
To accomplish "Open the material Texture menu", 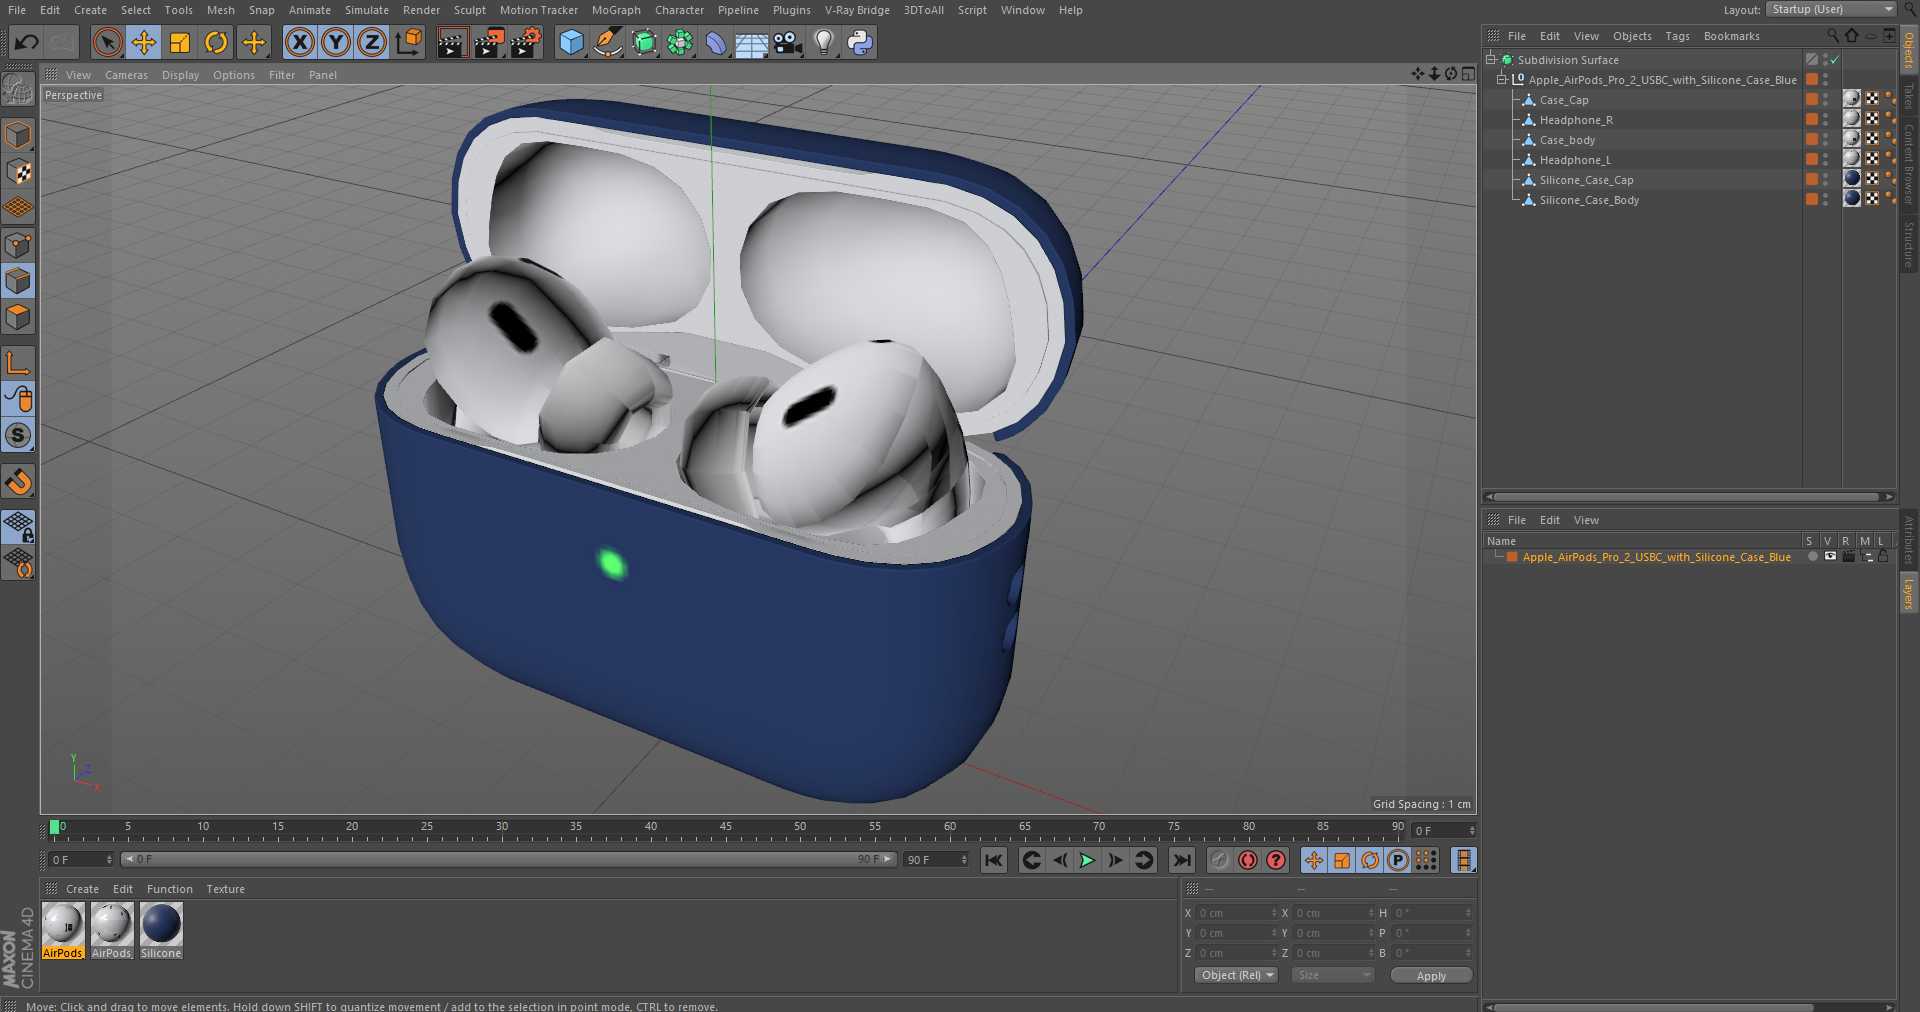I will 225,889.
